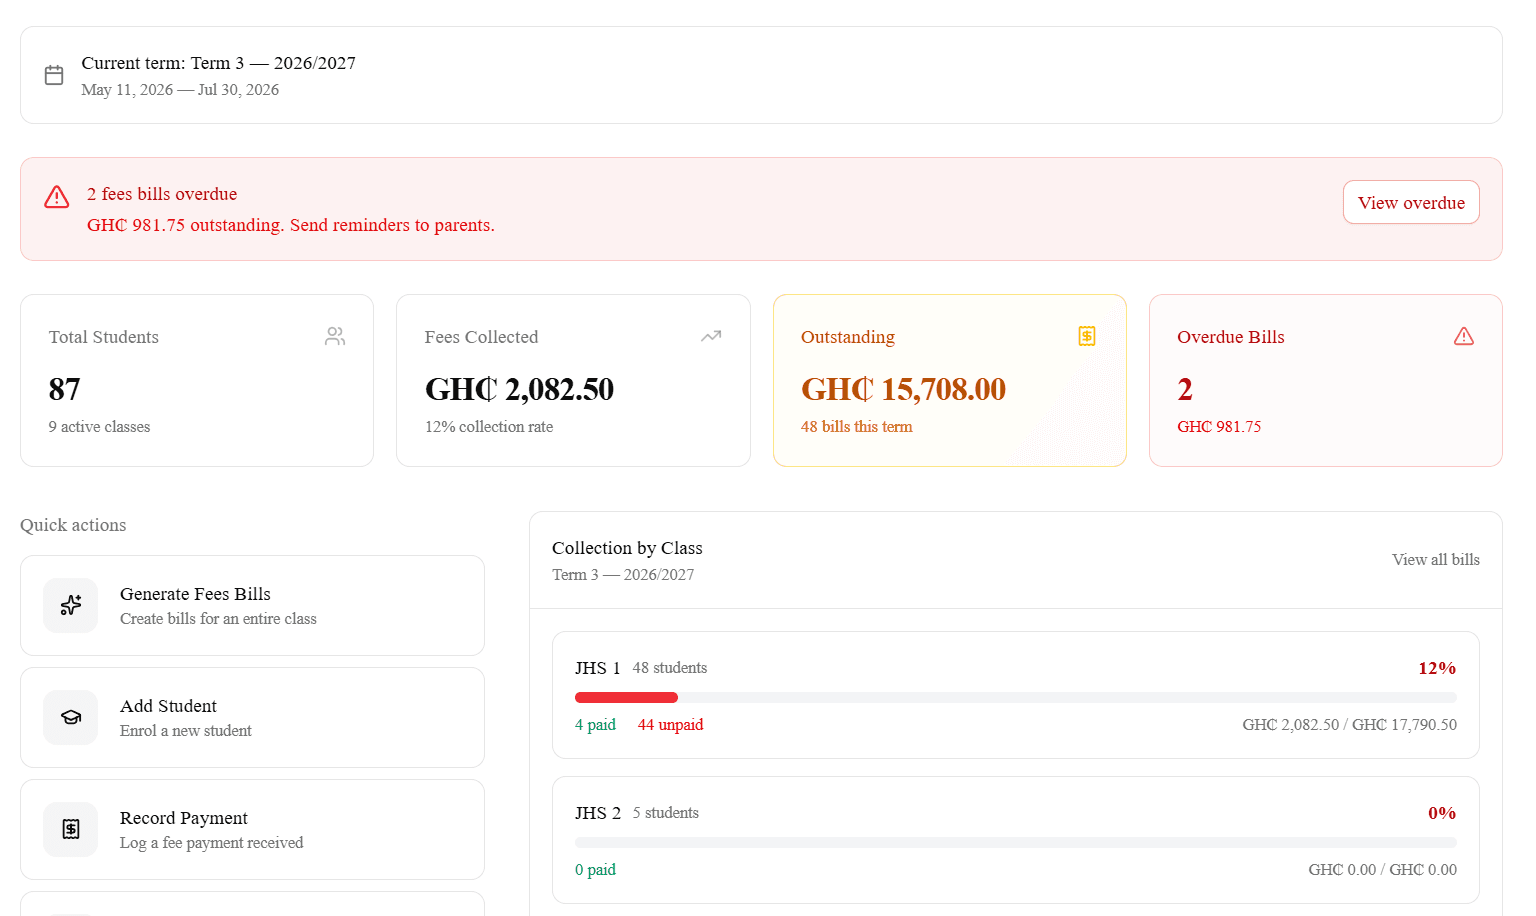This screenshot has width=1536, height=916.
Task: Click the '5 students' label
Action: click(x=666, y=813)
